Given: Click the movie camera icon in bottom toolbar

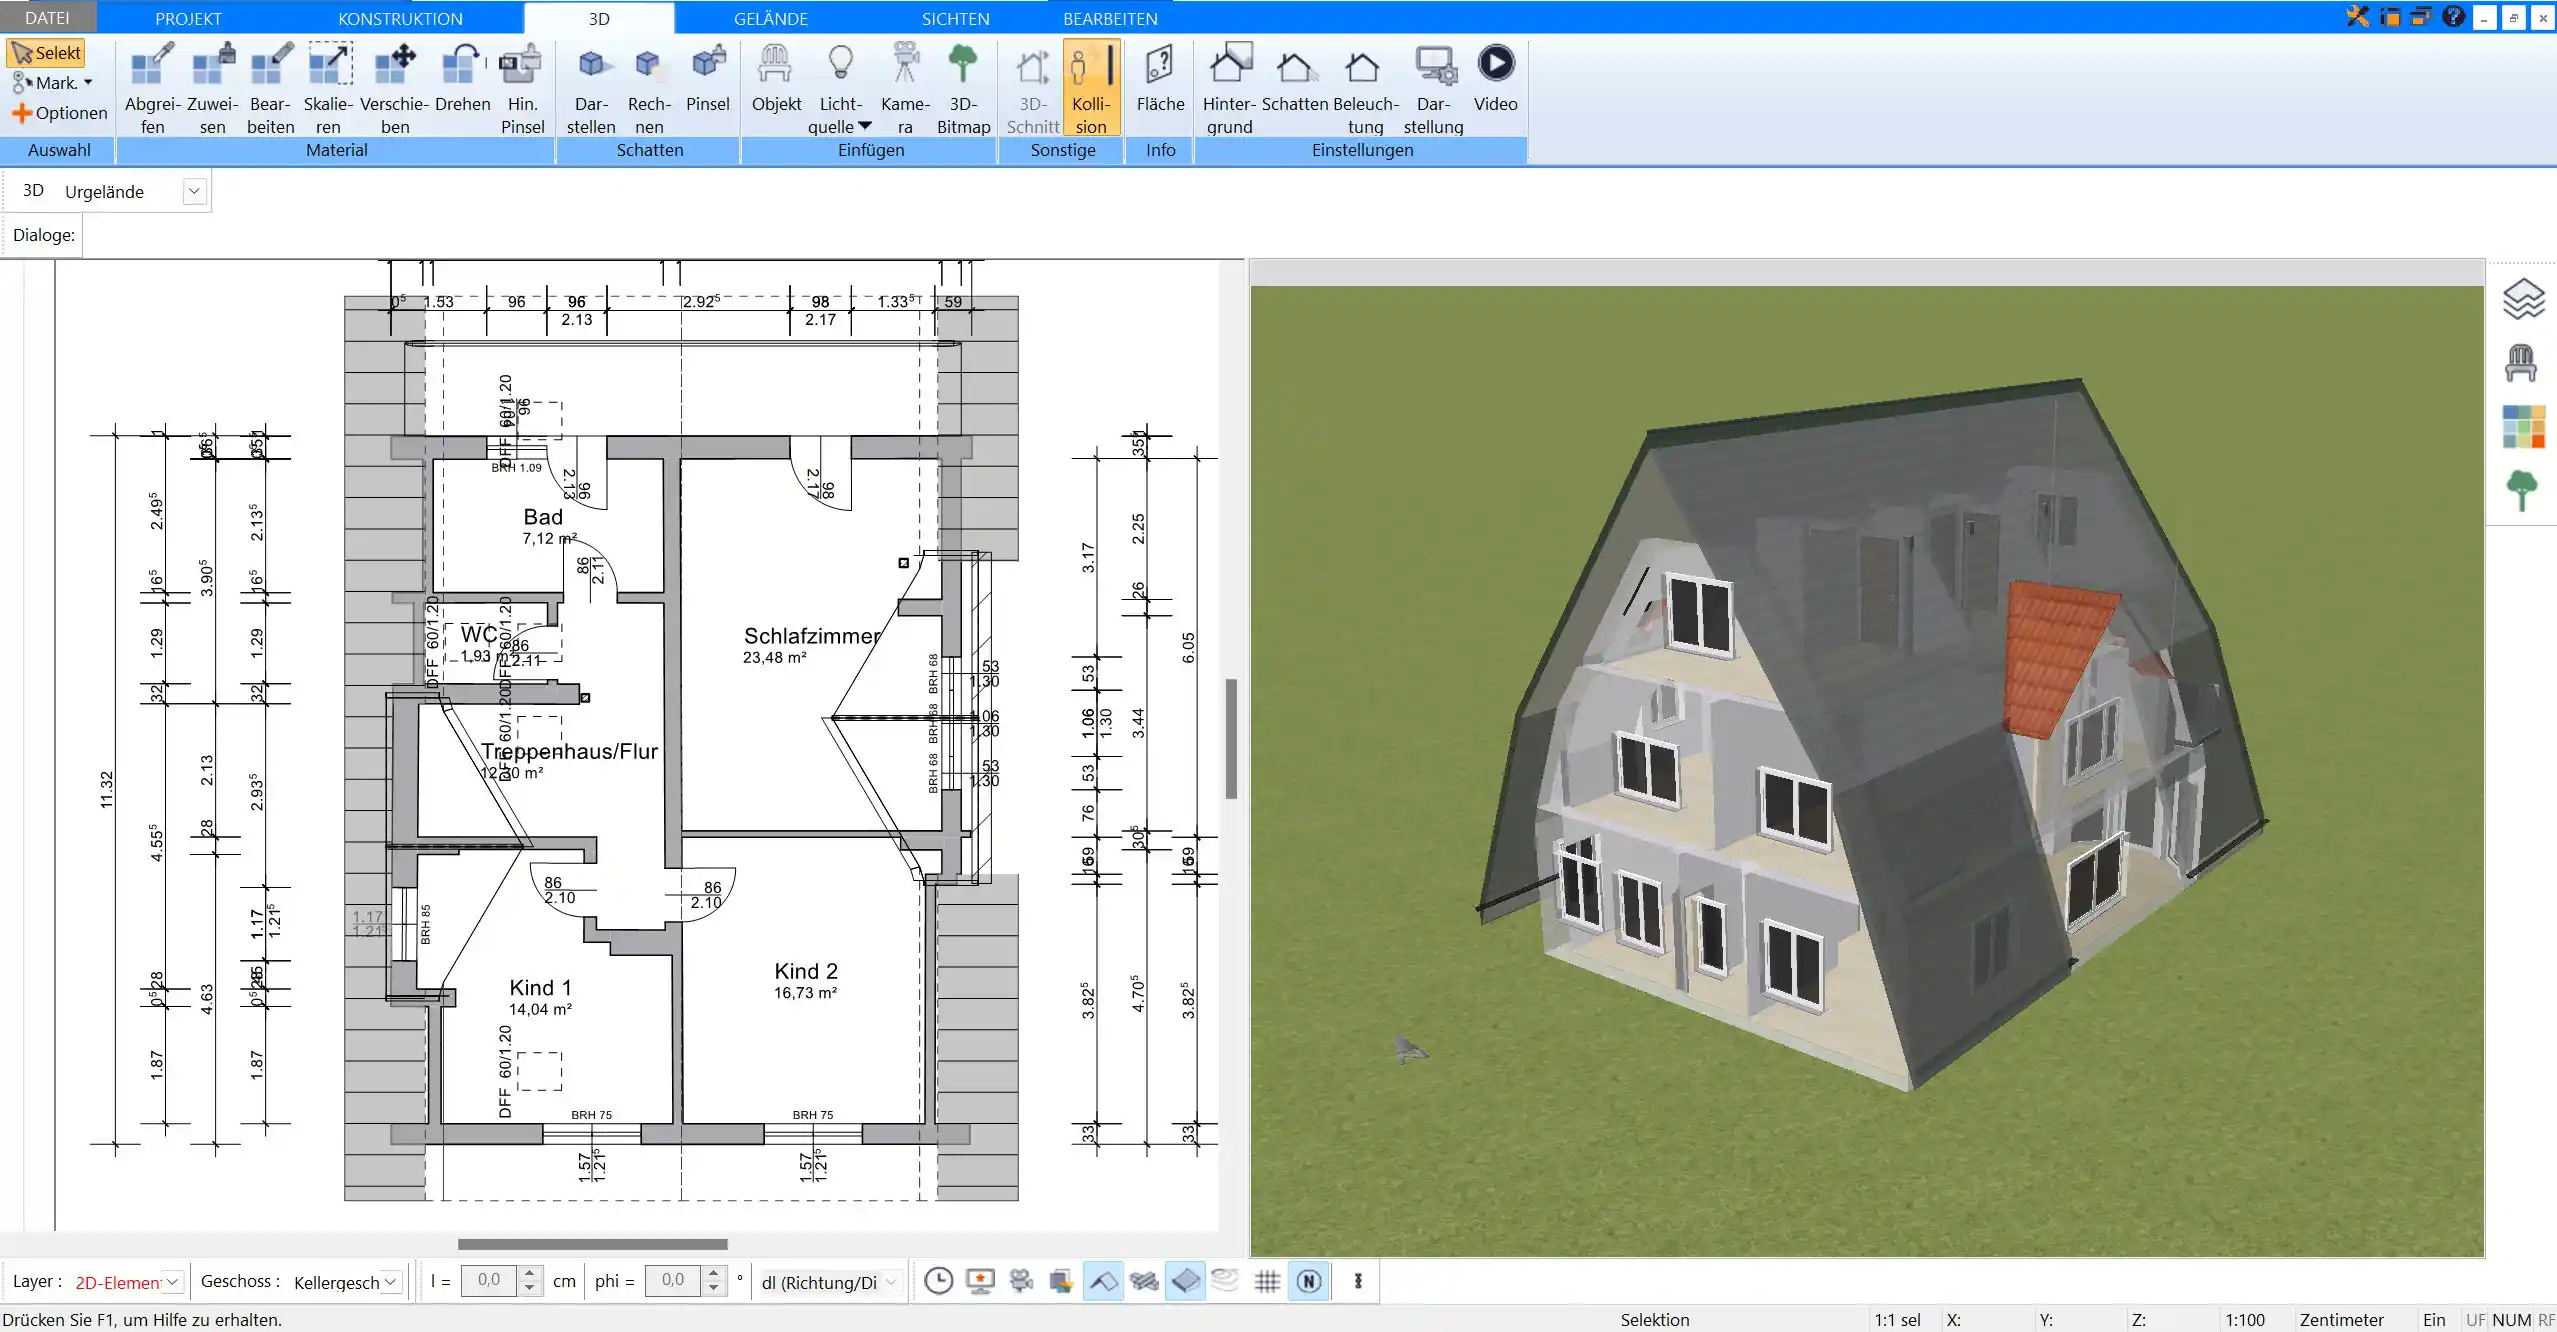Looking at the screenshot, I should pyautogui.click(x=1021, y=1281).
